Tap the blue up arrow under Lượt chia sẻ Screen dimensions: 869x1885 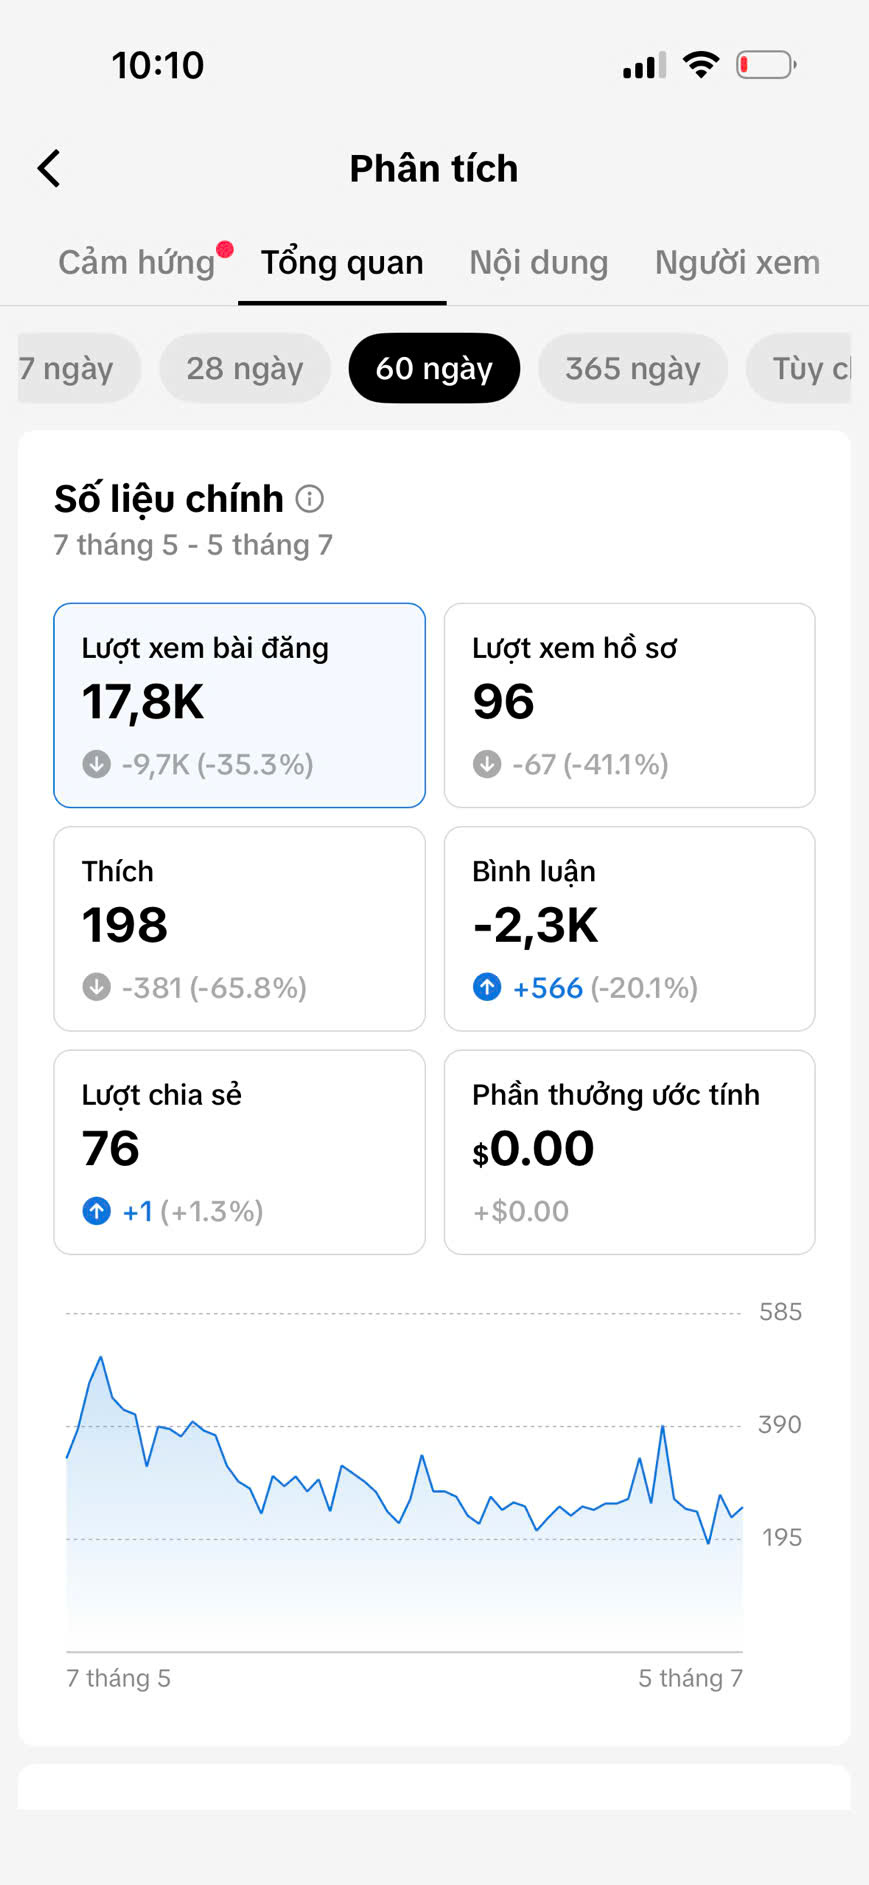(96, 1211)
